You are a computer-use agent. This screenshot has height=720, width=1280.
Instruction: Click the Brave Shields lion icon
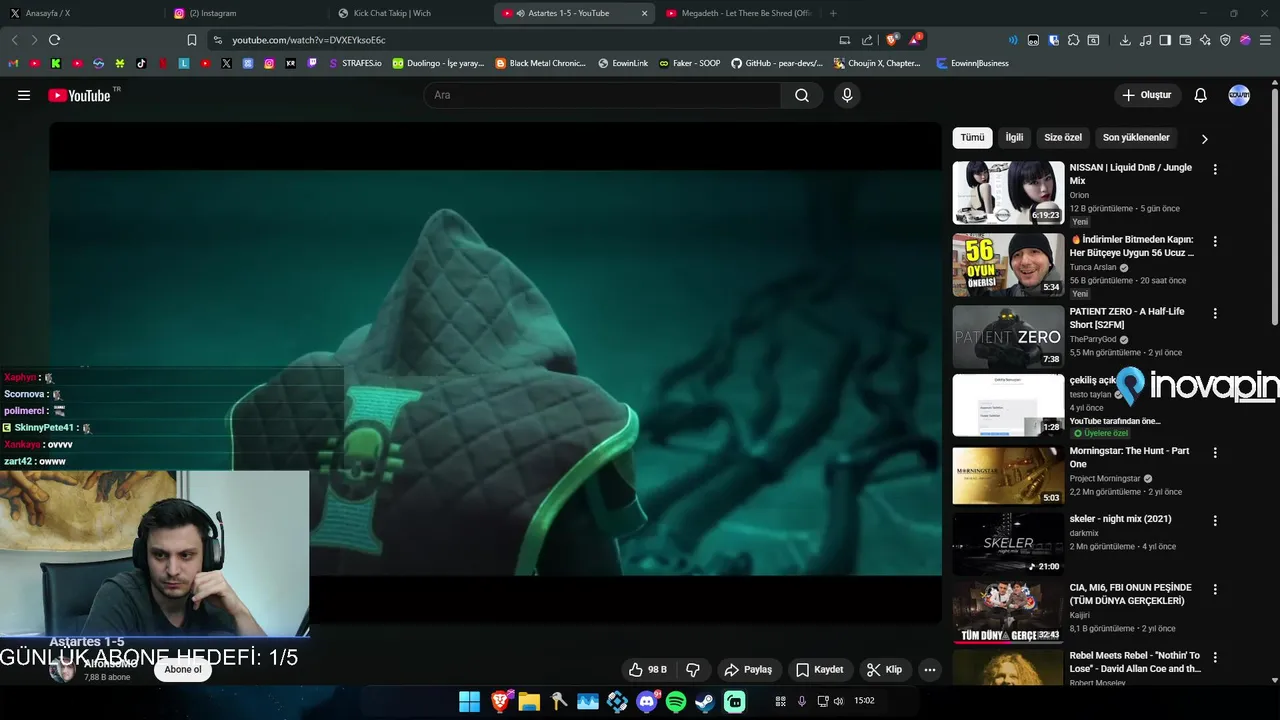(892, 40)
